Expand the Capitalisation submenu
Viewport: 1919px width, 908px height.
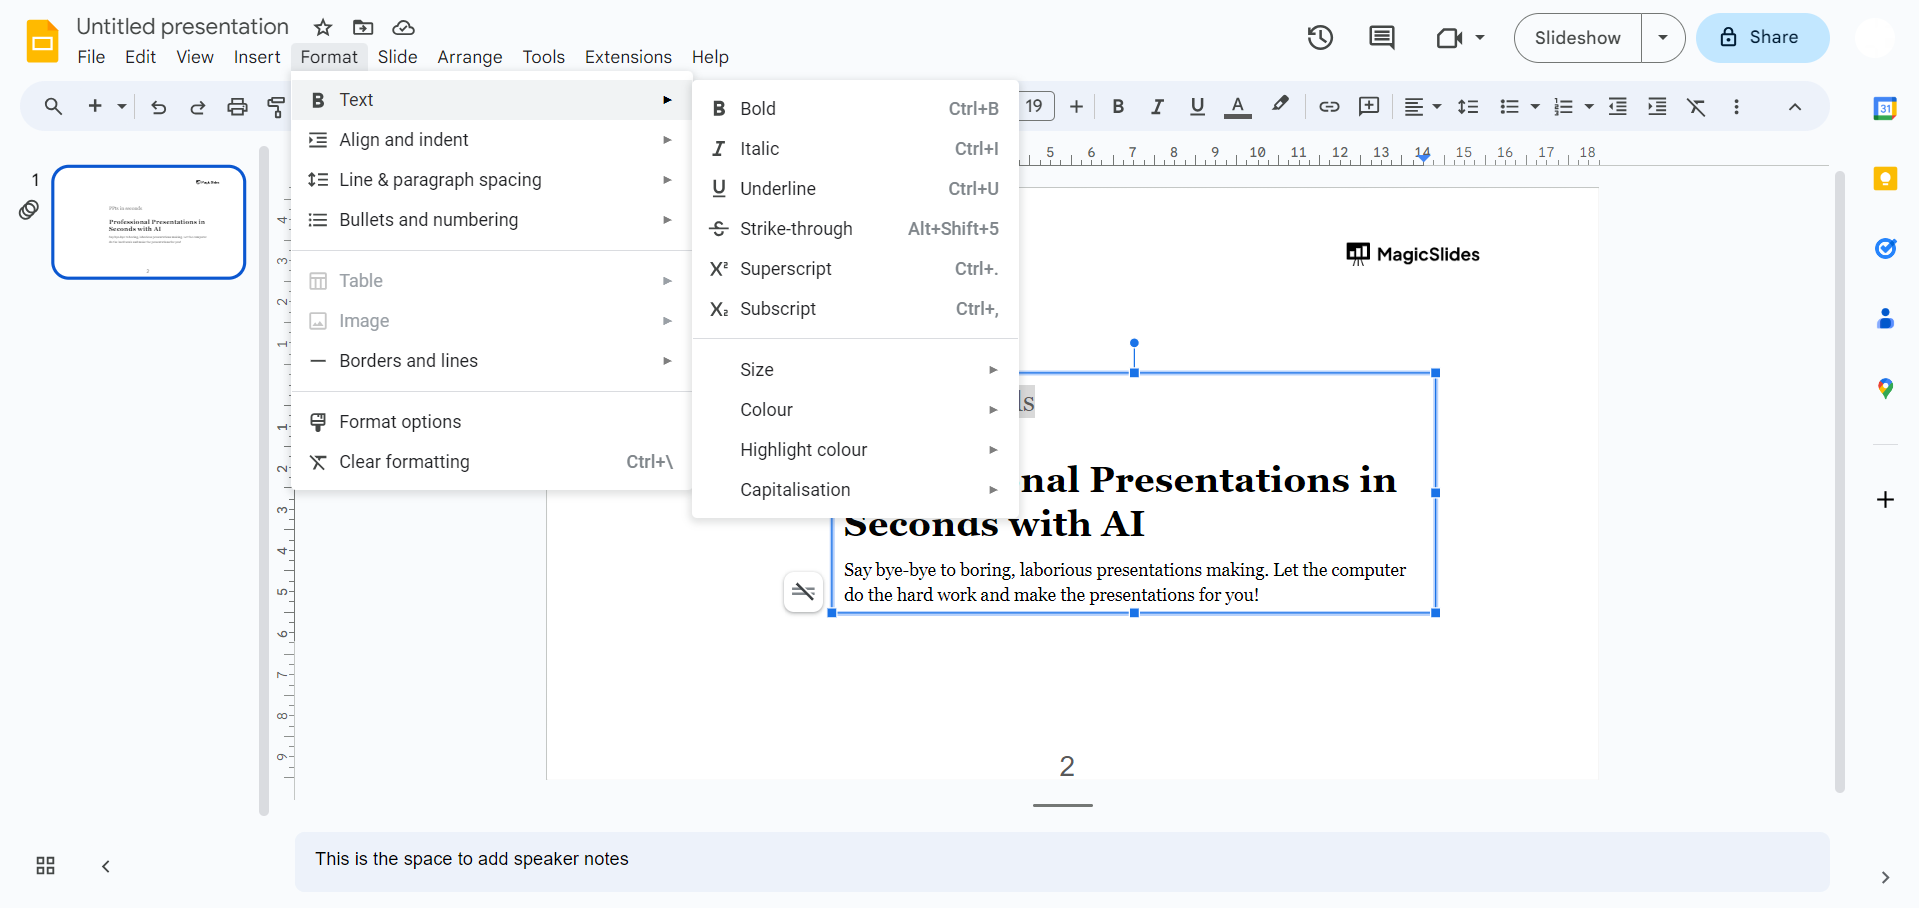click(x=855, y=490)
